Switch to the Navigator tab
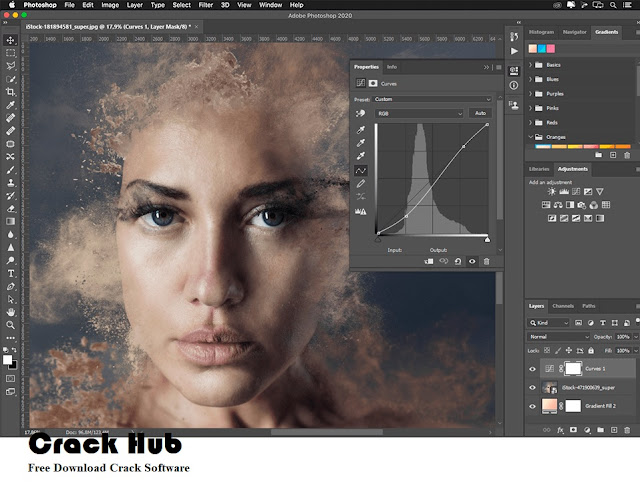The width and height of the screenshot is (640, 485). pyautogui.click(x=574, y=32)
